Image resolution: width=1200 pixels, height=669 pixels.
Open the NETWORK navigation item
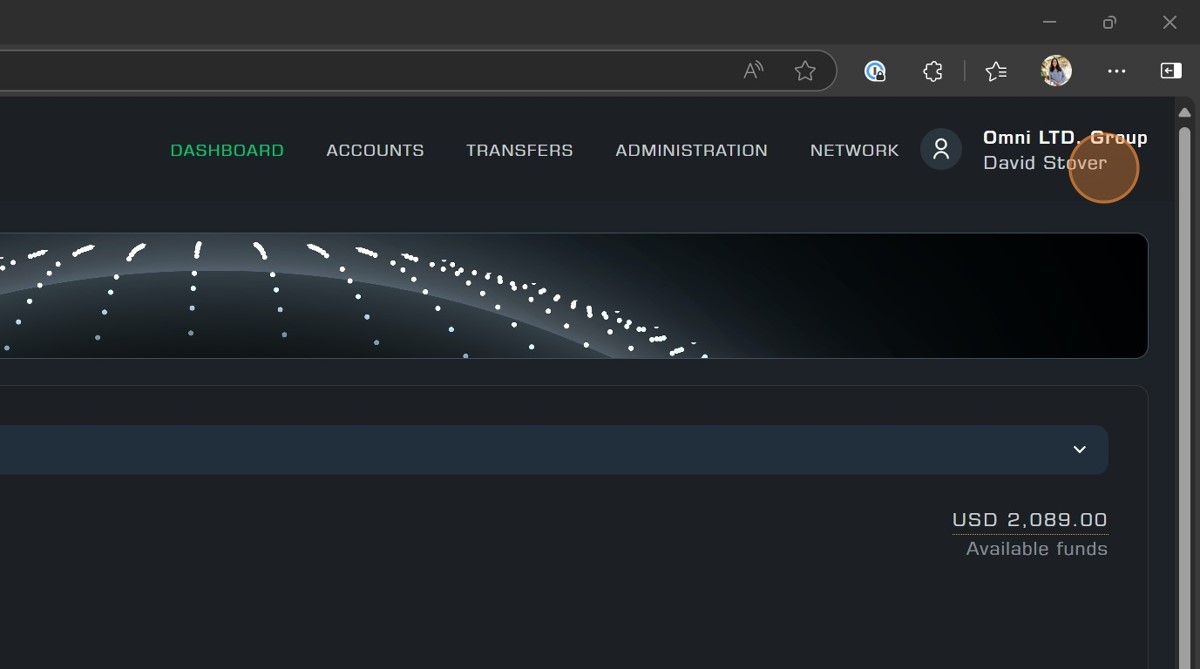[x=854, y=150]
